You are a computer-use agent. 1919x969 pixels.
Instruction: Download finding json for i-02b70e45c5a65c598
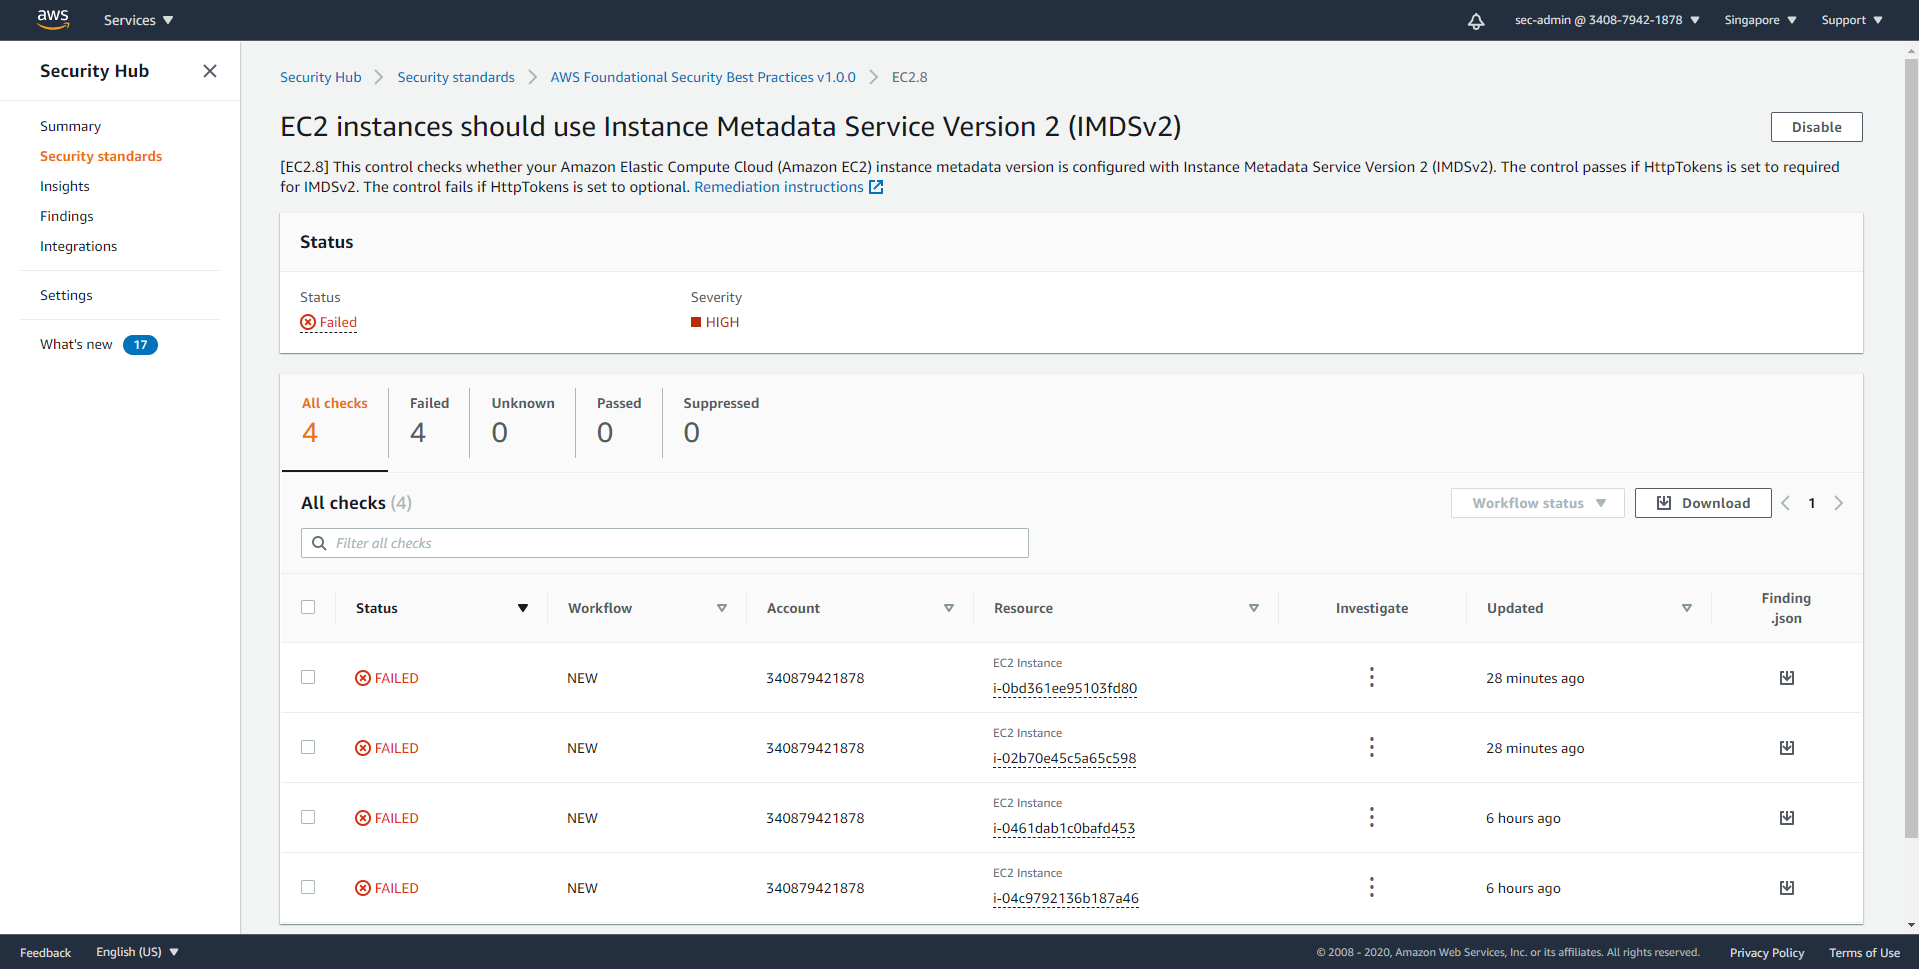[x=1786, y=748]
